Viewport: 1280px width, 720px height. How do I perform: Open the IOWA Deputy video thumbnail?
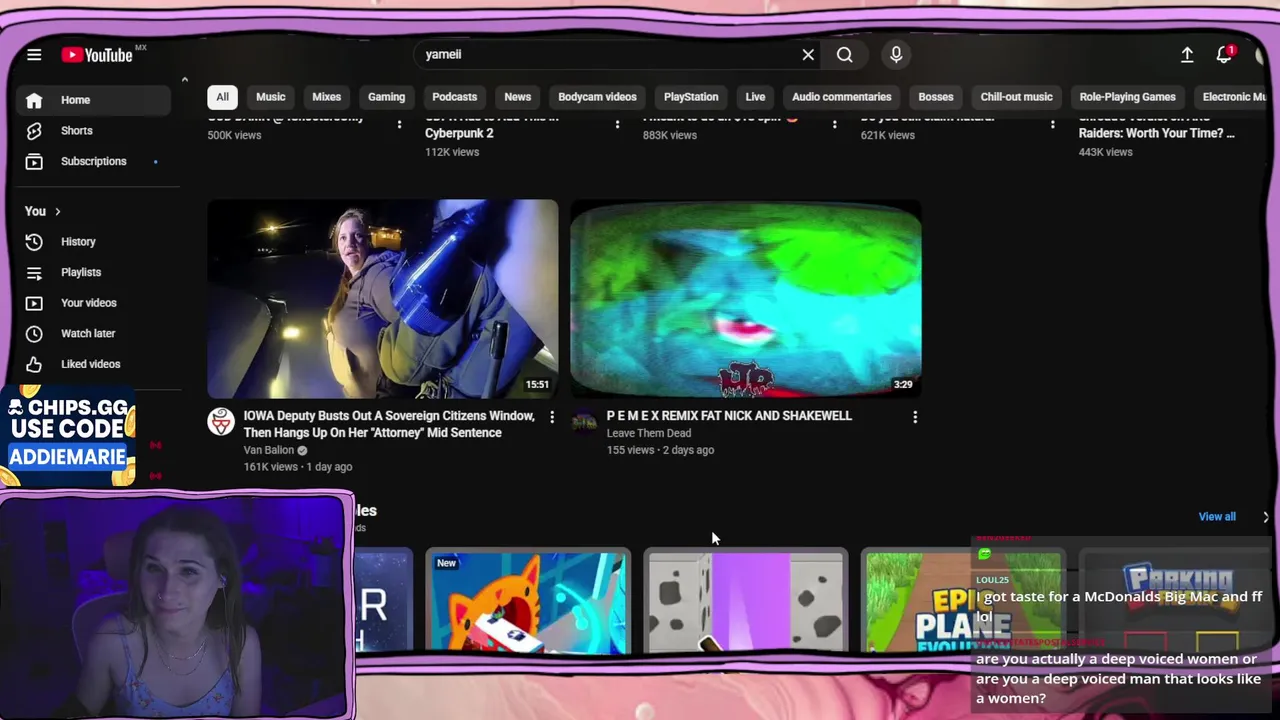pyautogui.click(x=383, y=298)
